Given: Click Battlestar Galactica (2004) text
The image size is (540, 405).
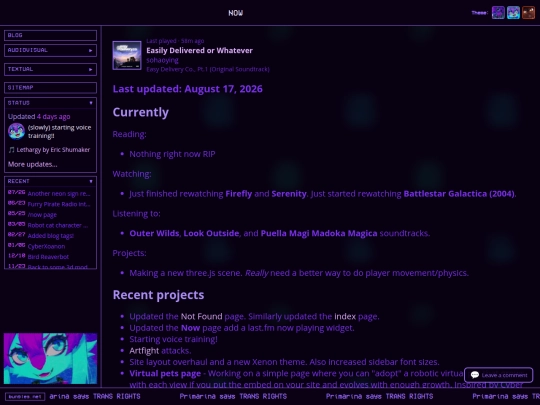Looking at the screenshot, I should 459,194.
